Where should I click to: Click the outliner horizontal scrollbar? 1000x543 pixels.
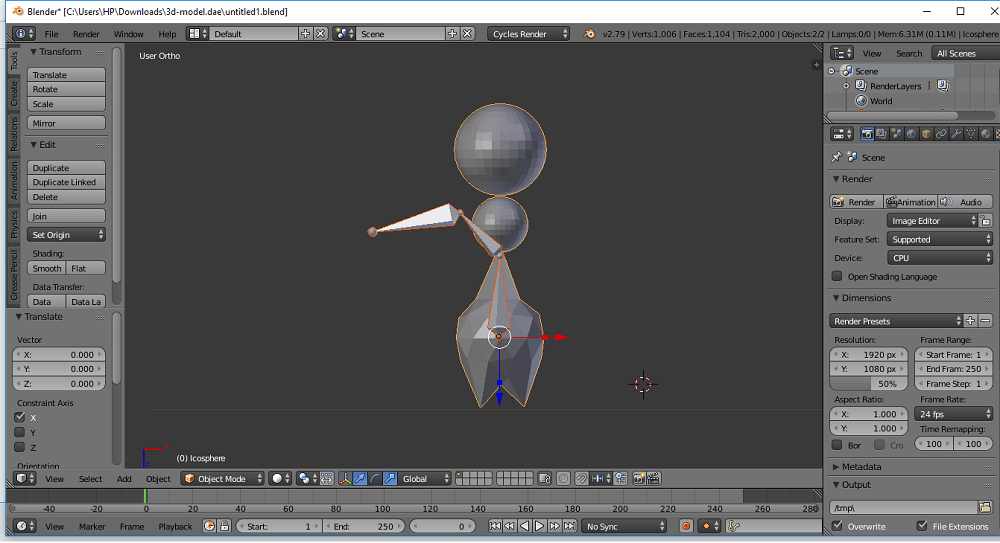[x=892, y=115]
